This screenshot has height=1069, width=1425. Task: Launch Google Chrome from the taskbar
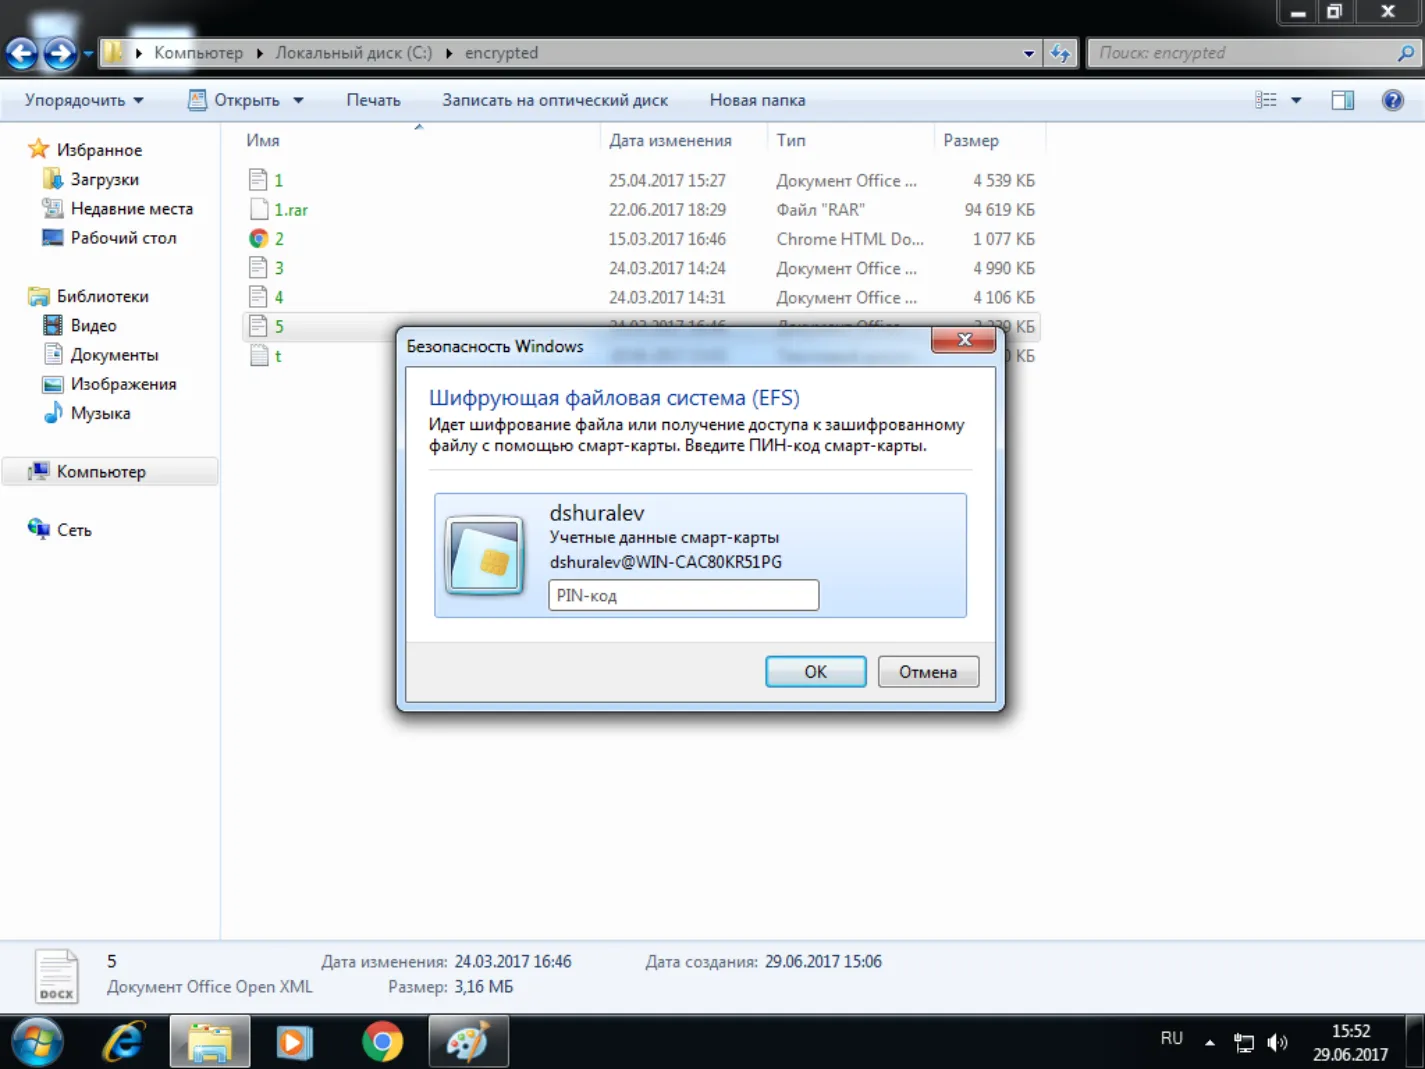pos(382,1042)
